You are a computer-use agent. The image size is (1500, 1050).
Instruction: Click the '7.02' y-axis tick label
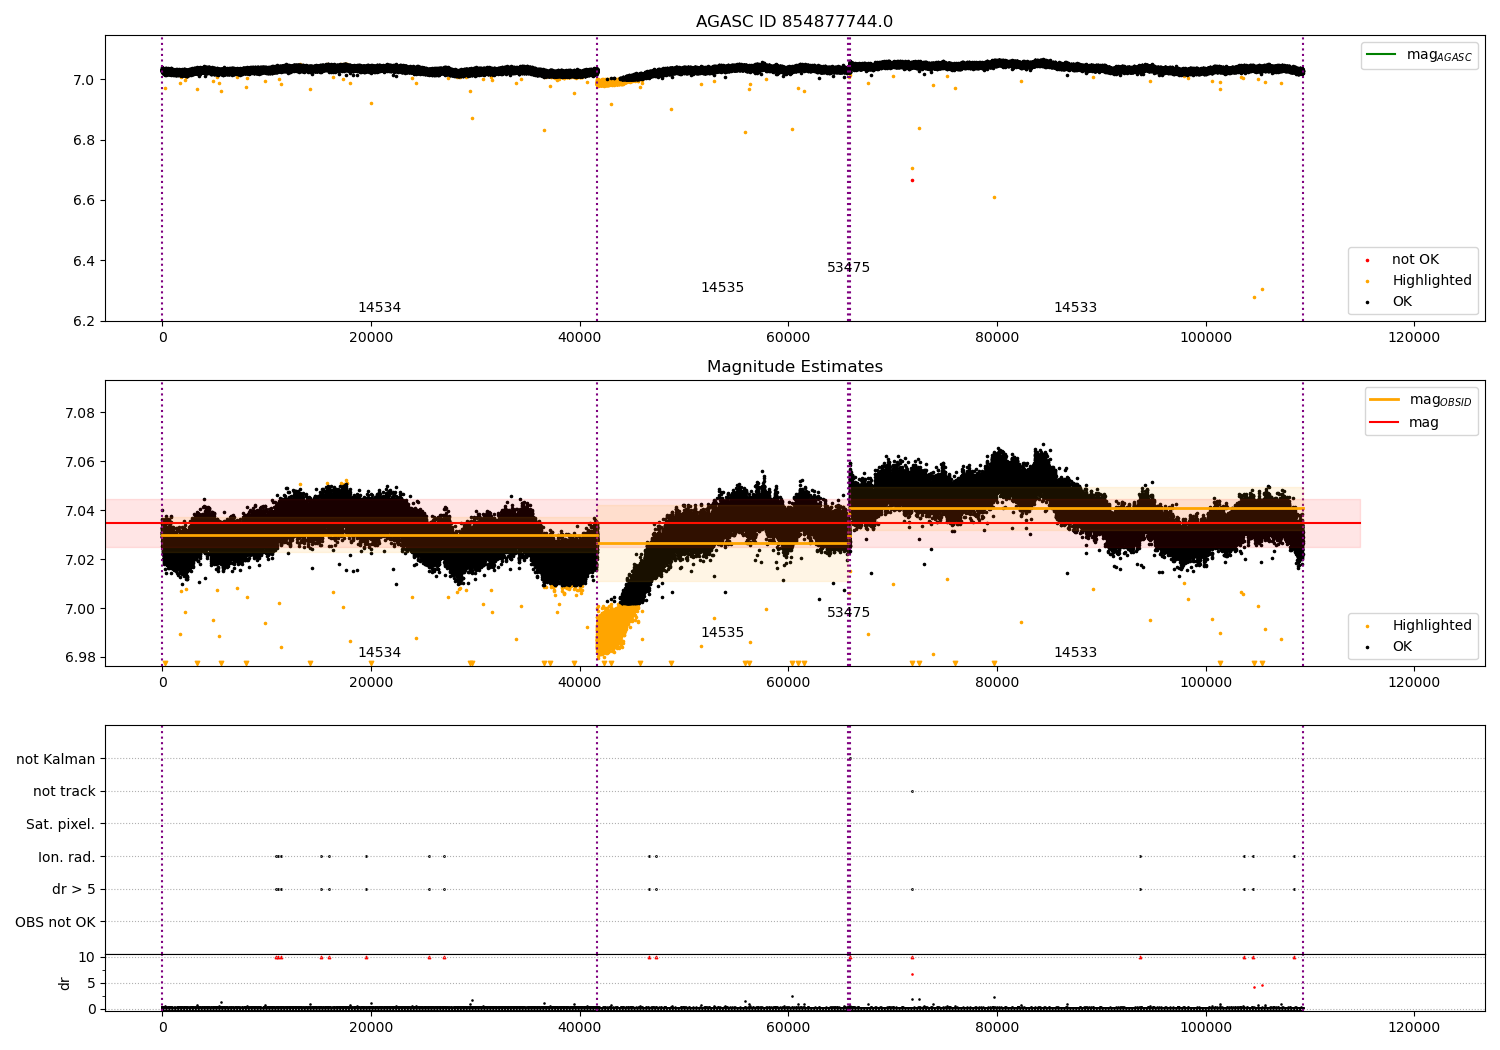click(x=80, y=560)
